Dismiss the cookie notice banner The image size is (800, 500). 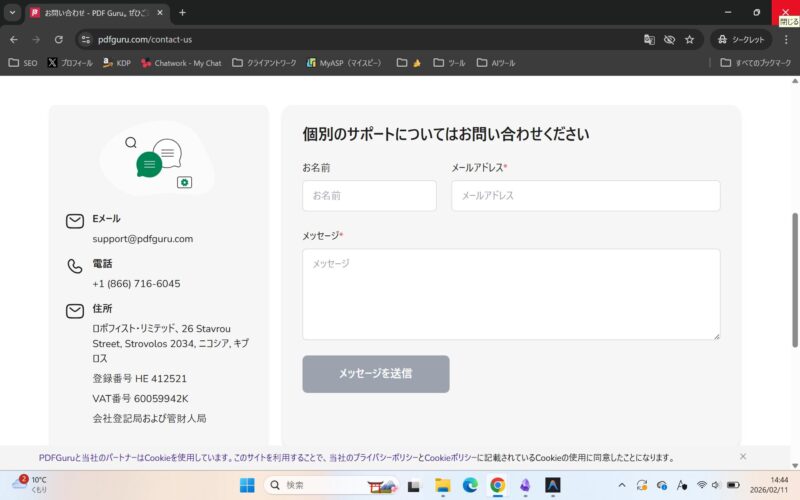743,456
